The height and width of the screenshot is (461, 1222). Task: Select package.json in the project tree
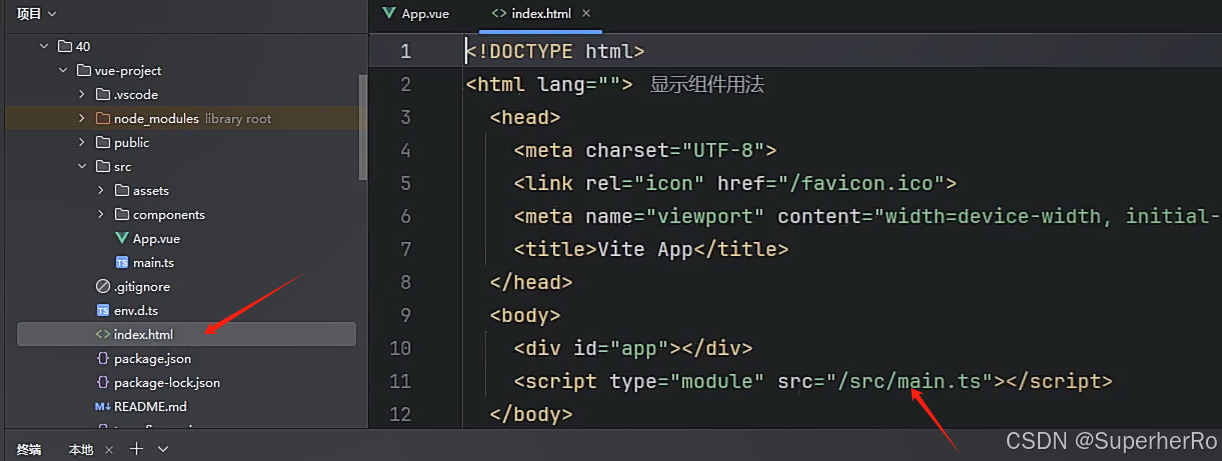[152, 358]
